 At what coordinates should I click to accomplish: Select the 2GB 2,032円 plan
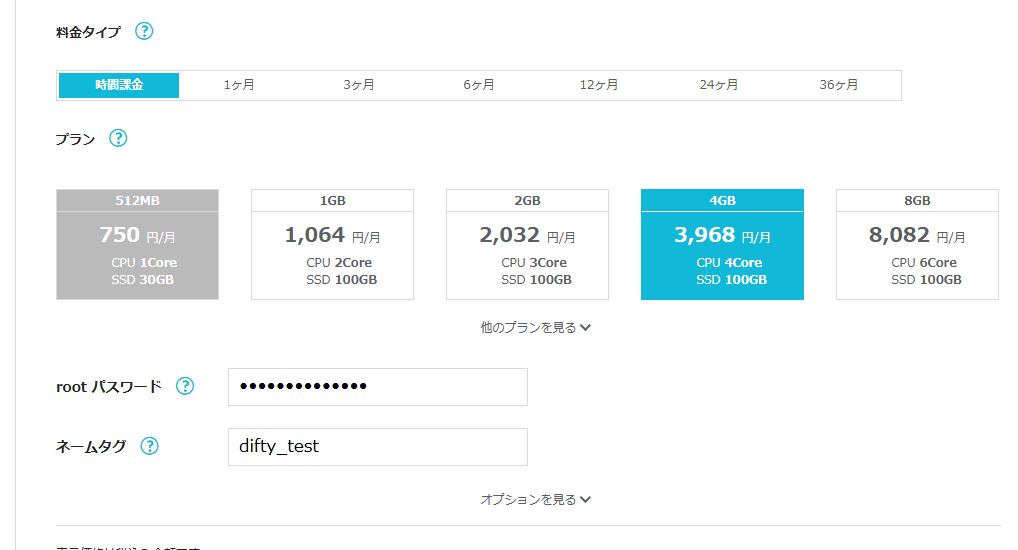coord(527,245)
